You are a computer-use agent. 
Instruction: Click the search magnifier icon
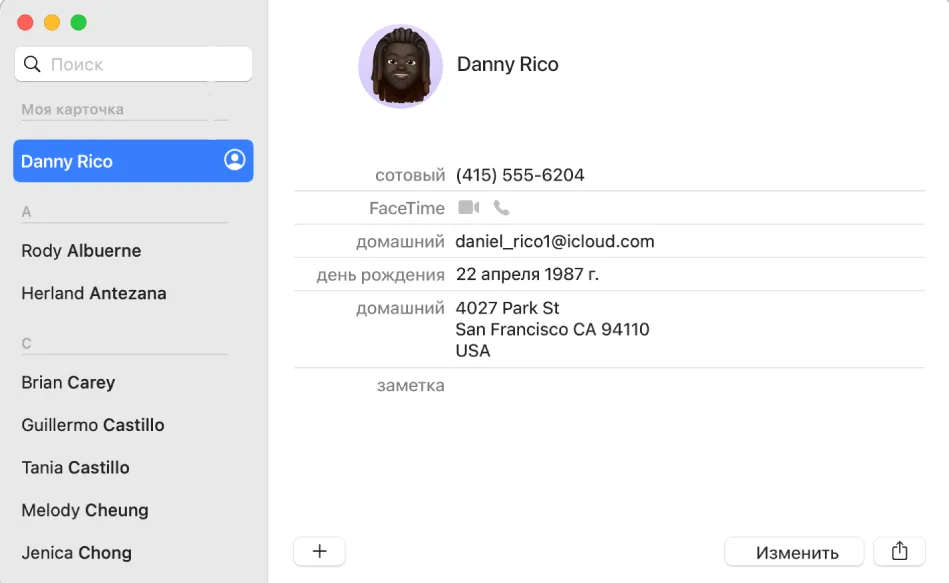coord(32,64)
